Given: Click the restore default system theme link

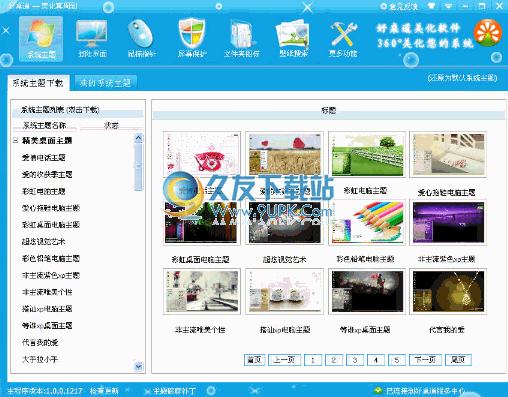Looking at the screenshot, I should (462, 78).
